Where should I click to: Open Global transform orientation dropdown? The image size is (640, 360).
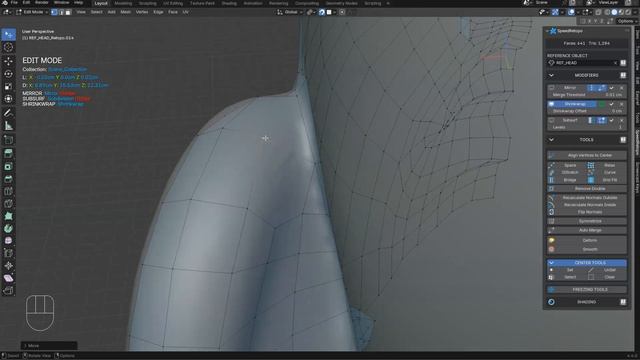click(290, 12)
